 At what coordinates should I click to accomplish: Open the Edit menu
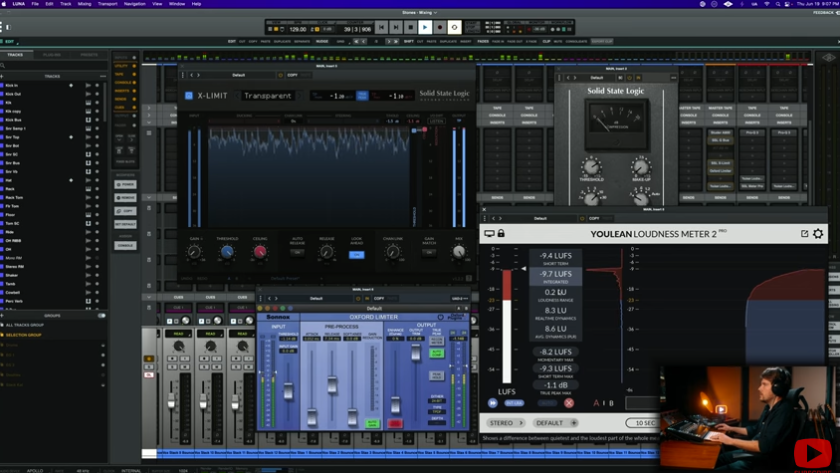49,4
